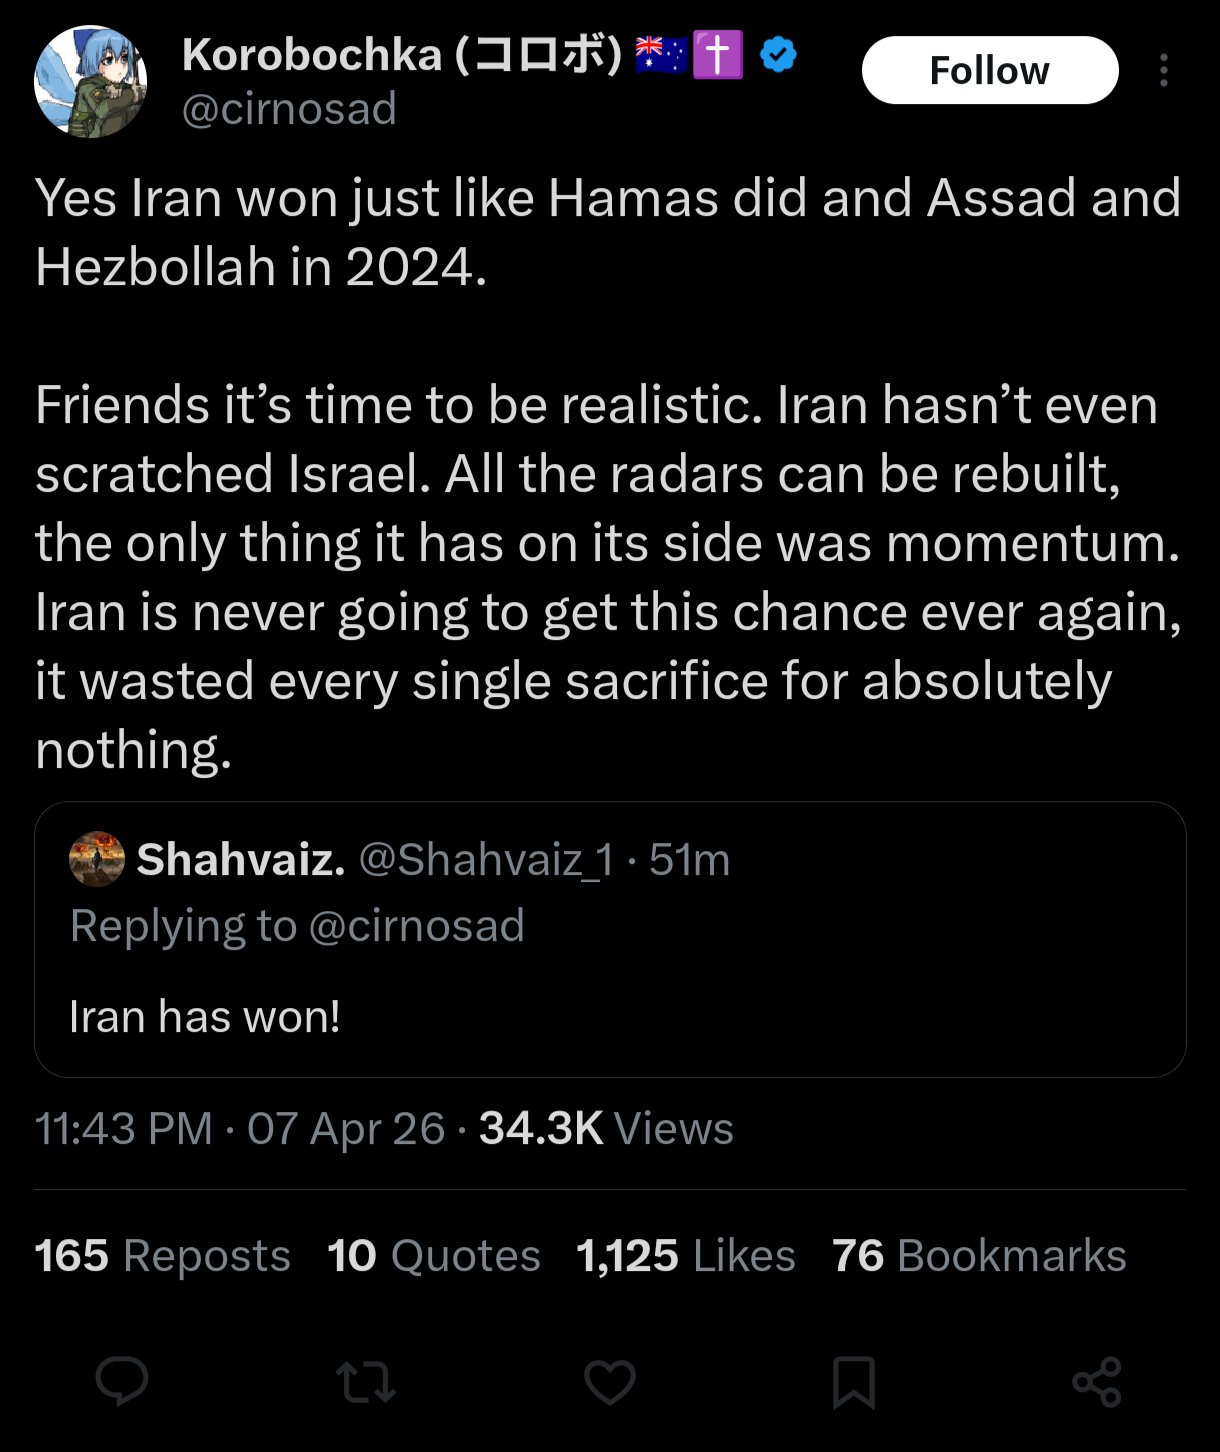Click @cirnosad in 'Replying to' line
The width and height of the screenshot is (1220, 1452).
(x=417, y=926)
